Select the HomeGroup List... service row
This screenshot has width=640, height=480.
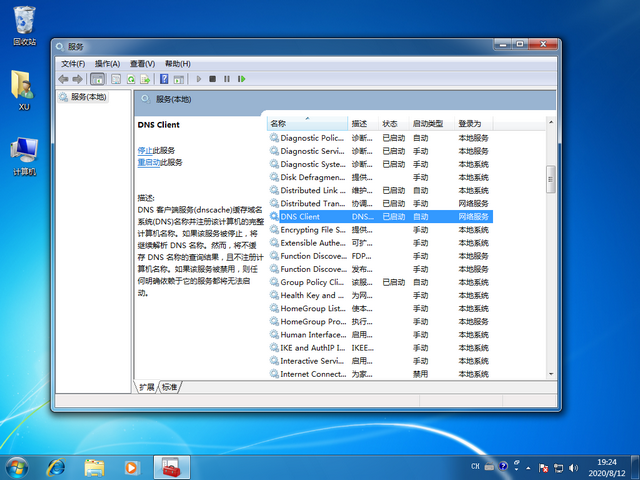coord(380,308)
